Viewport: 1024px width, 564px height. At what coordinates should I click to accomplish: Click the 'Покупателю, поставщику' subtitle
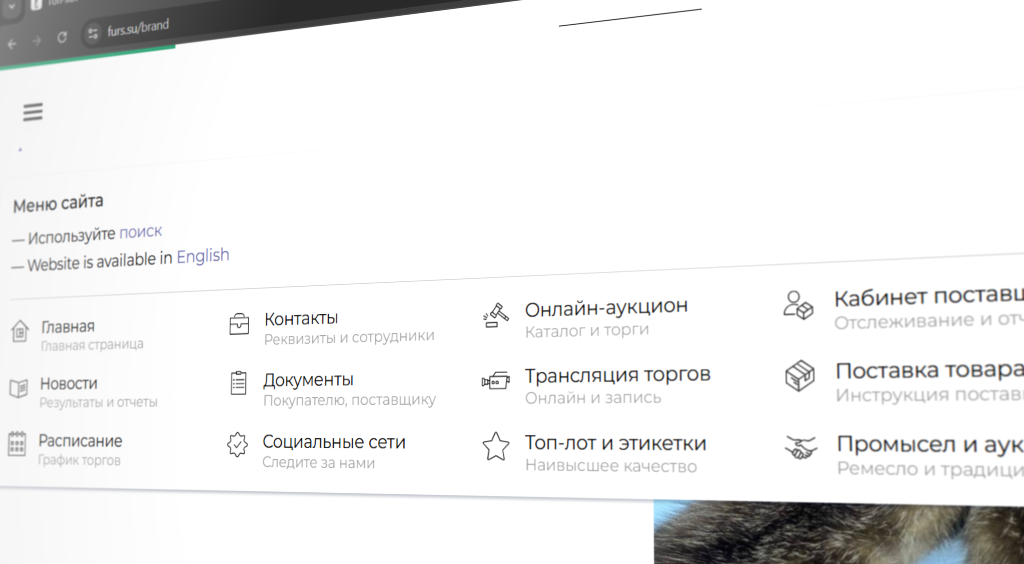tap(349, 400)
